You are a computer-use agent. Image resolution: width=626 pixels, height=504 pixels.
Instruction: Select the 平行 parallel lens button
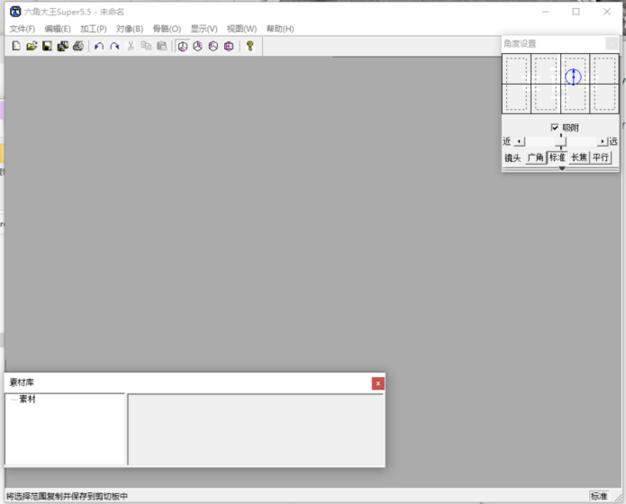coord(601,157)
